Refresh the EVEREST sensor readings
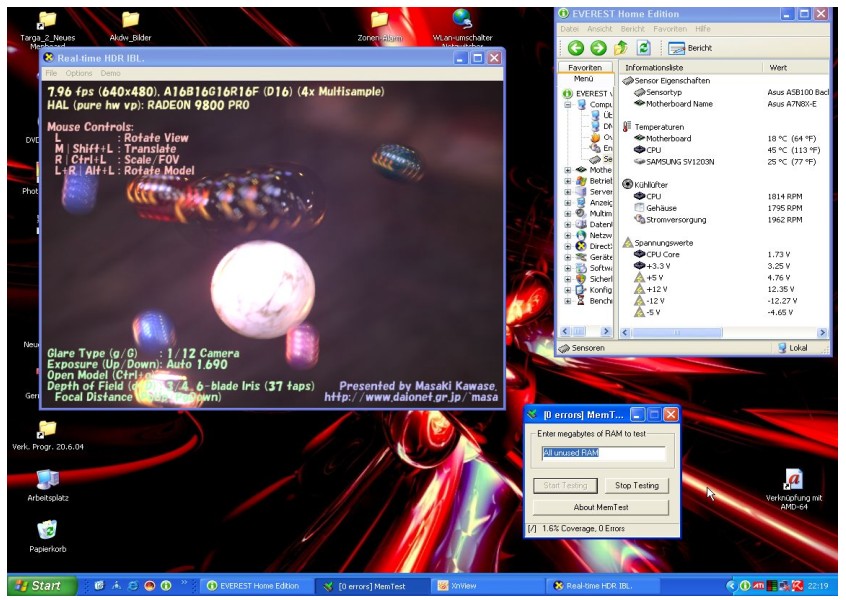846x600 pixels. (644, 48)
